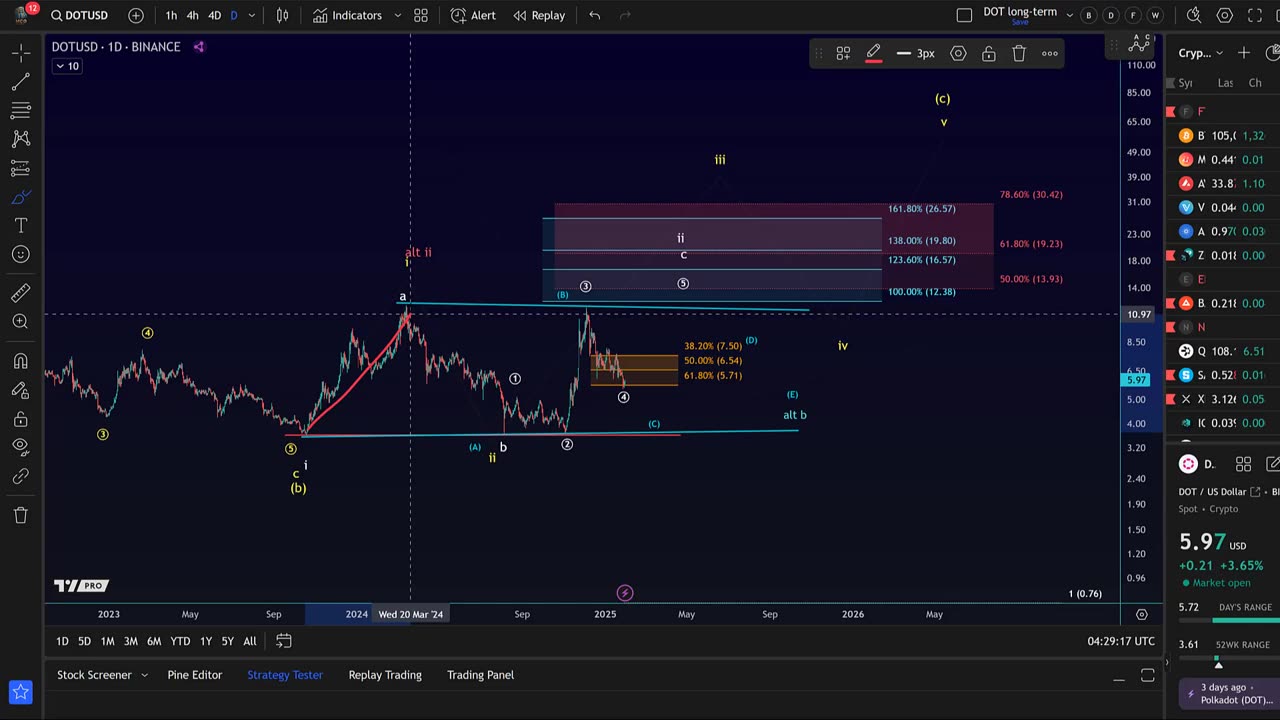Toggle stay in drawing mode
1280x720 pixels.
(x=21, y=390)
